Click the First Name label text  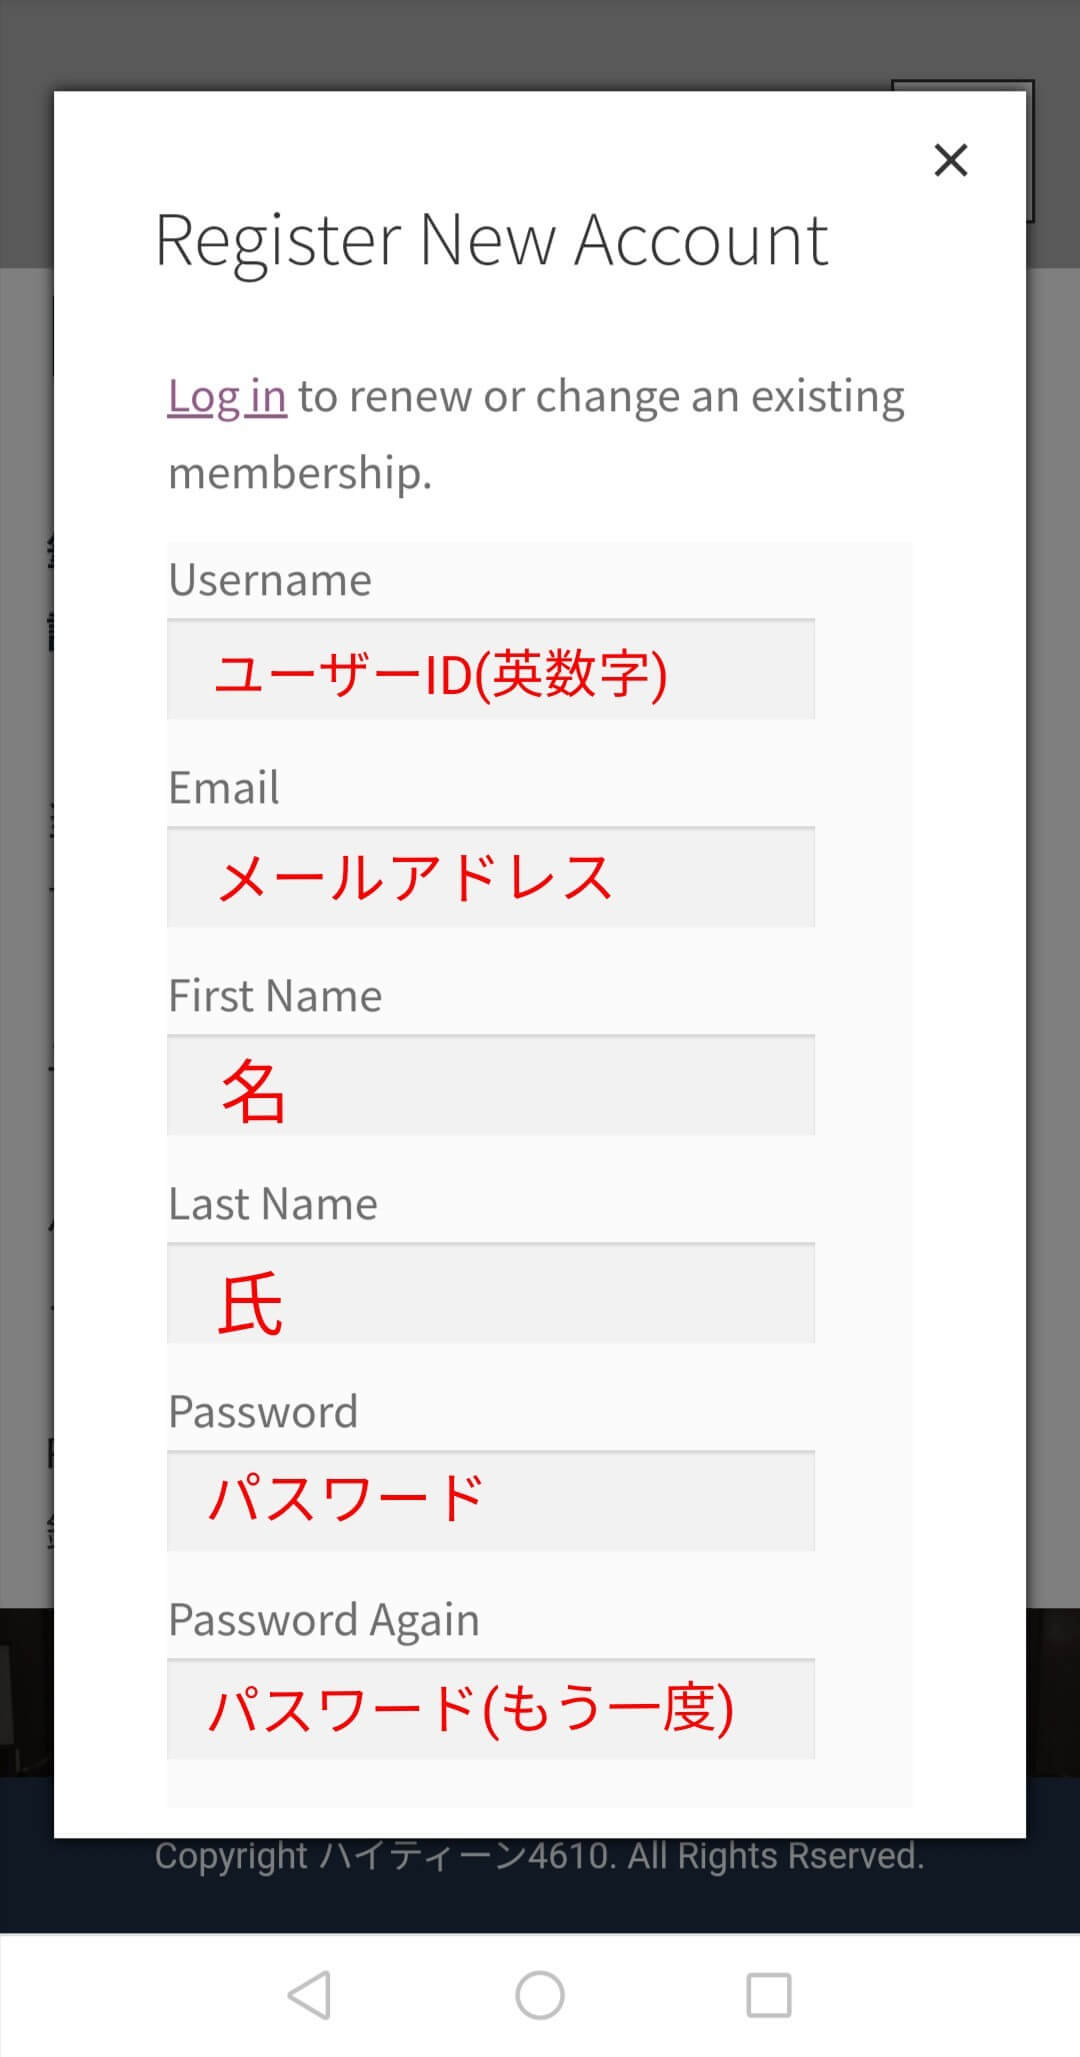[275, 996]
